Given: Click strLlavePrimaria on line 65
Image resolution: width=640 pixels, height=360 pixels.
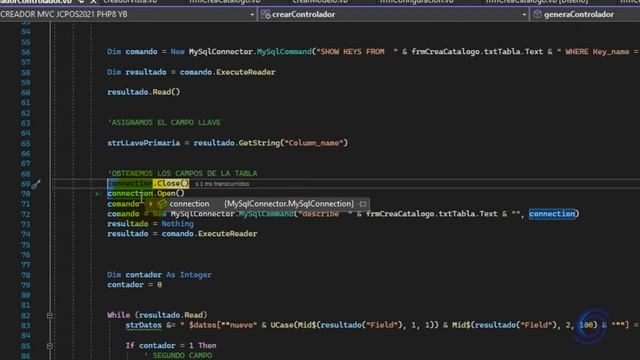Looking at the screenshot, I should point(144,143).
